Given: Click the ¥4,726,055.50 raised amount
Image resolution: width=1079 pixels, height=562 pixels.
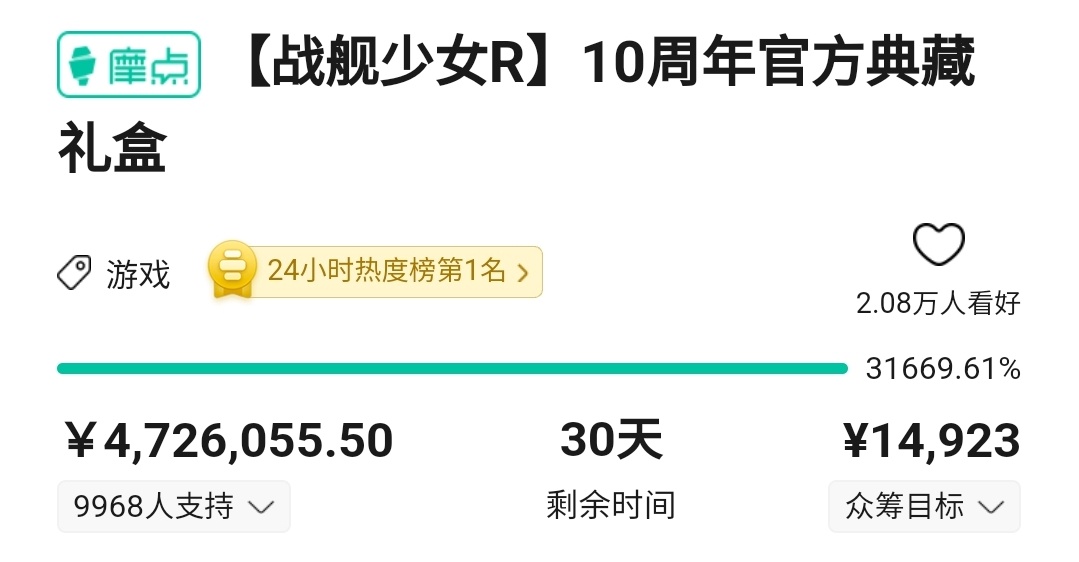Looking at the screenshot, I should coord(229,441).
